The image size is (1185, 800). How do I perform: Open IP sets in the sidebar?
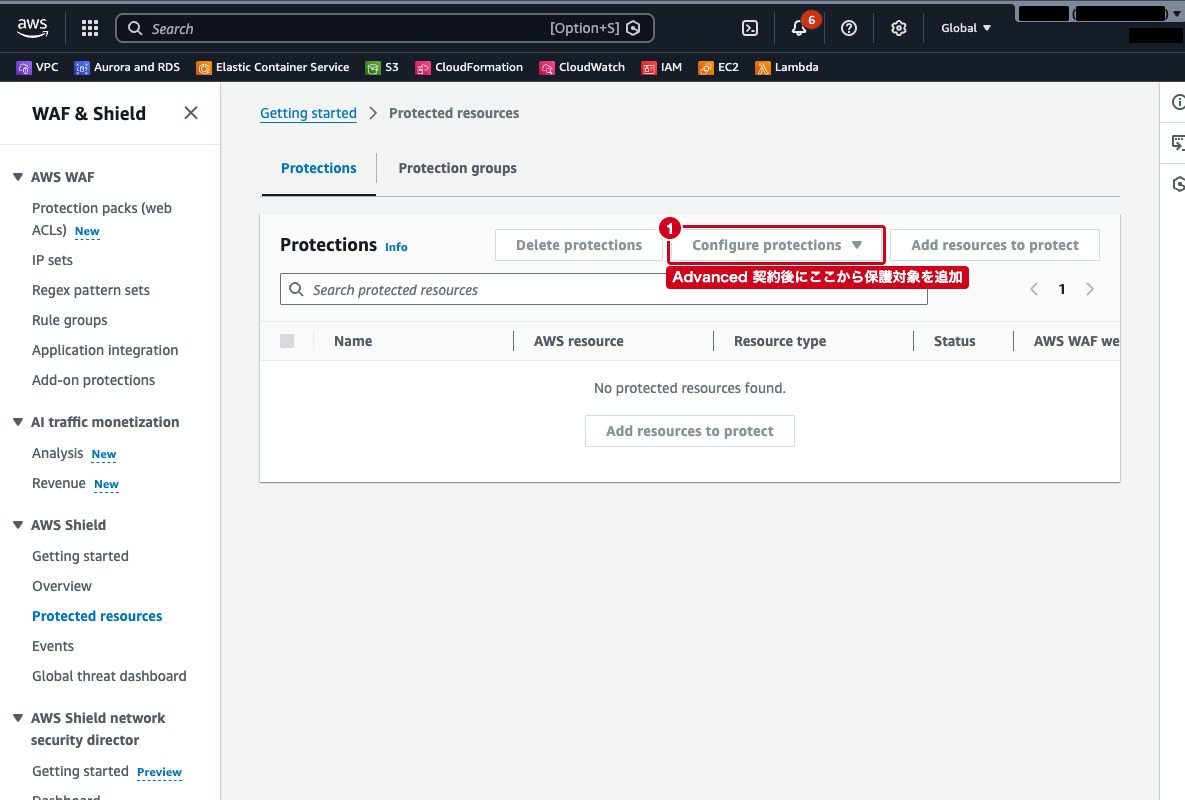tap(52, 260)
